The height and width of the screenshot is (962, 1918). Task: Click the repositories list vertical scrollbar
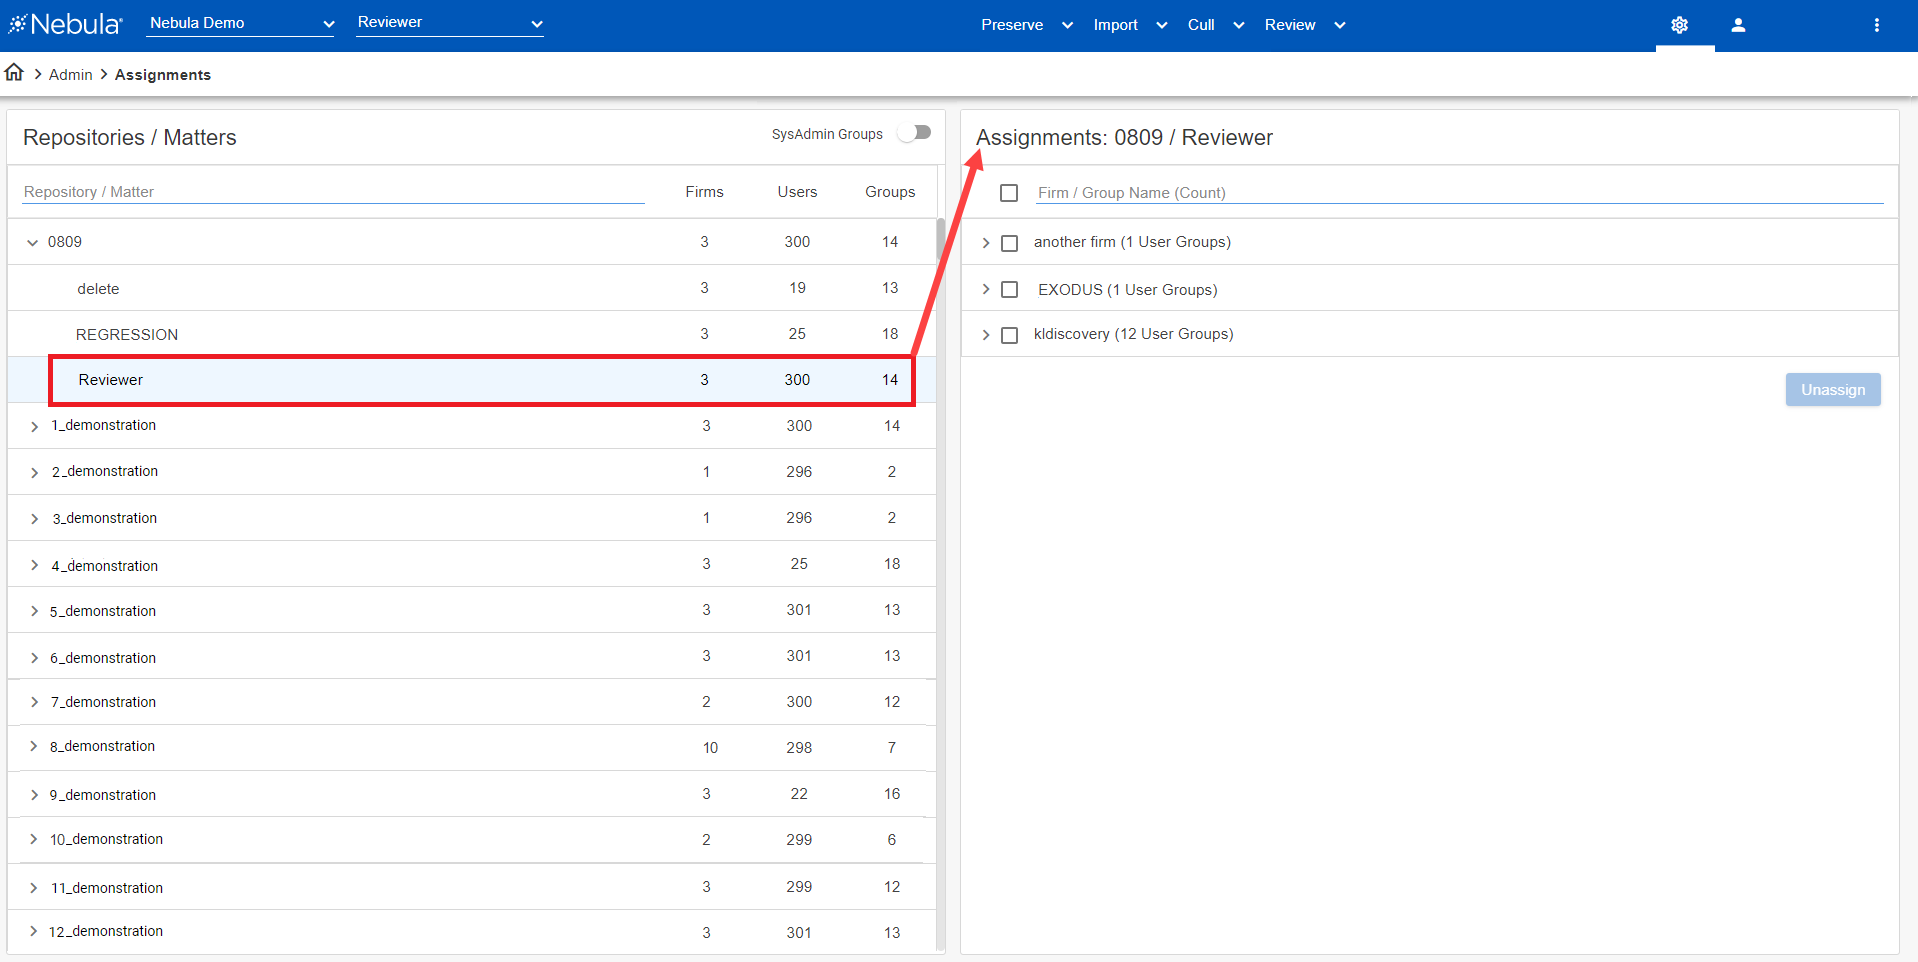940,240
